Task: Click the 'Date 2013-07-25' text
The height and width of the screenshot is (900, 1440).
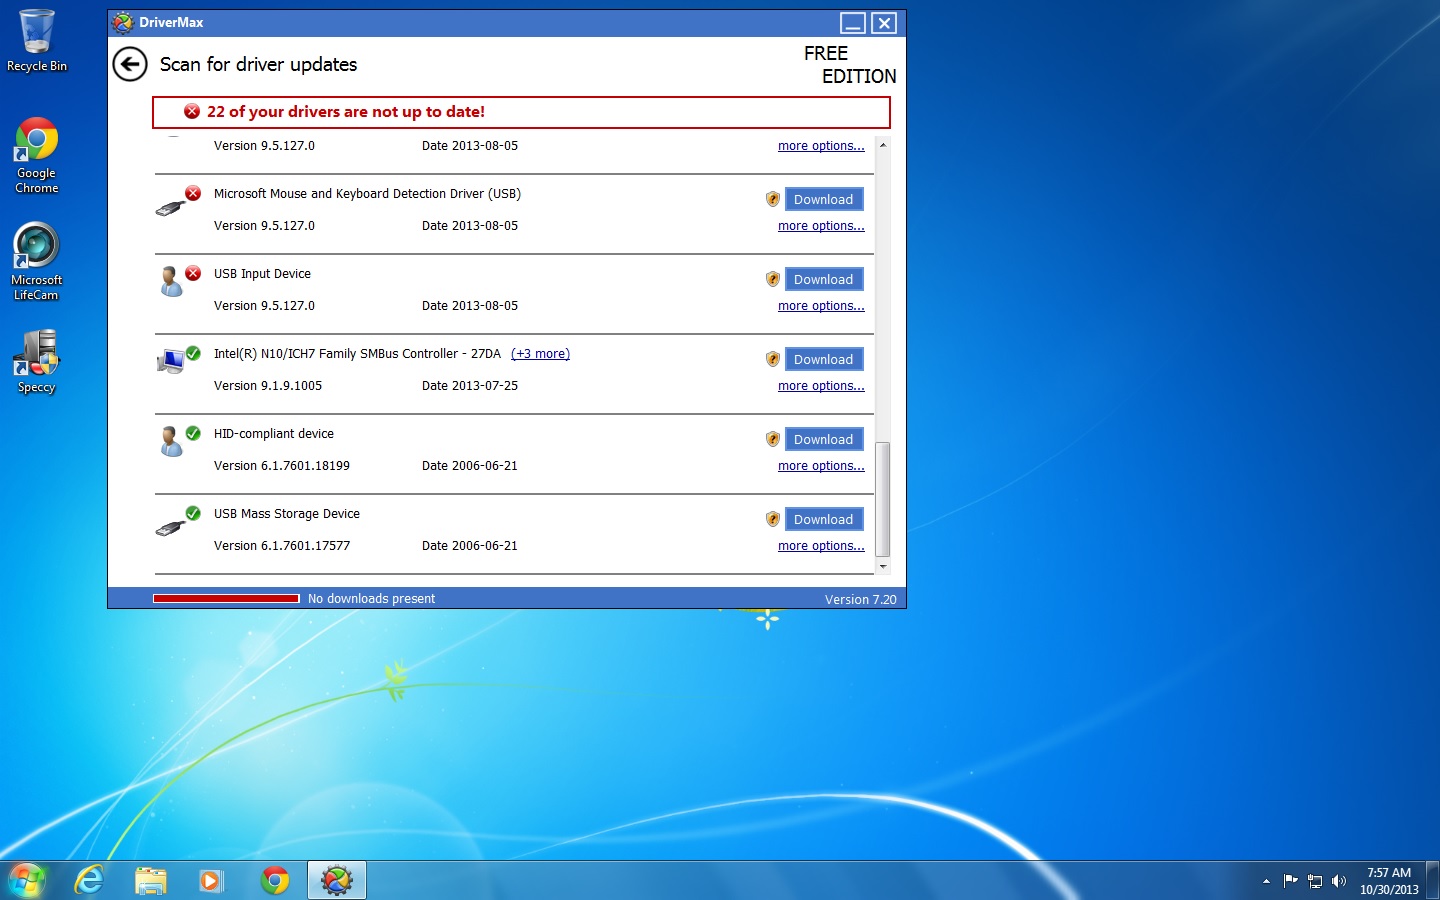Action: 470,386
